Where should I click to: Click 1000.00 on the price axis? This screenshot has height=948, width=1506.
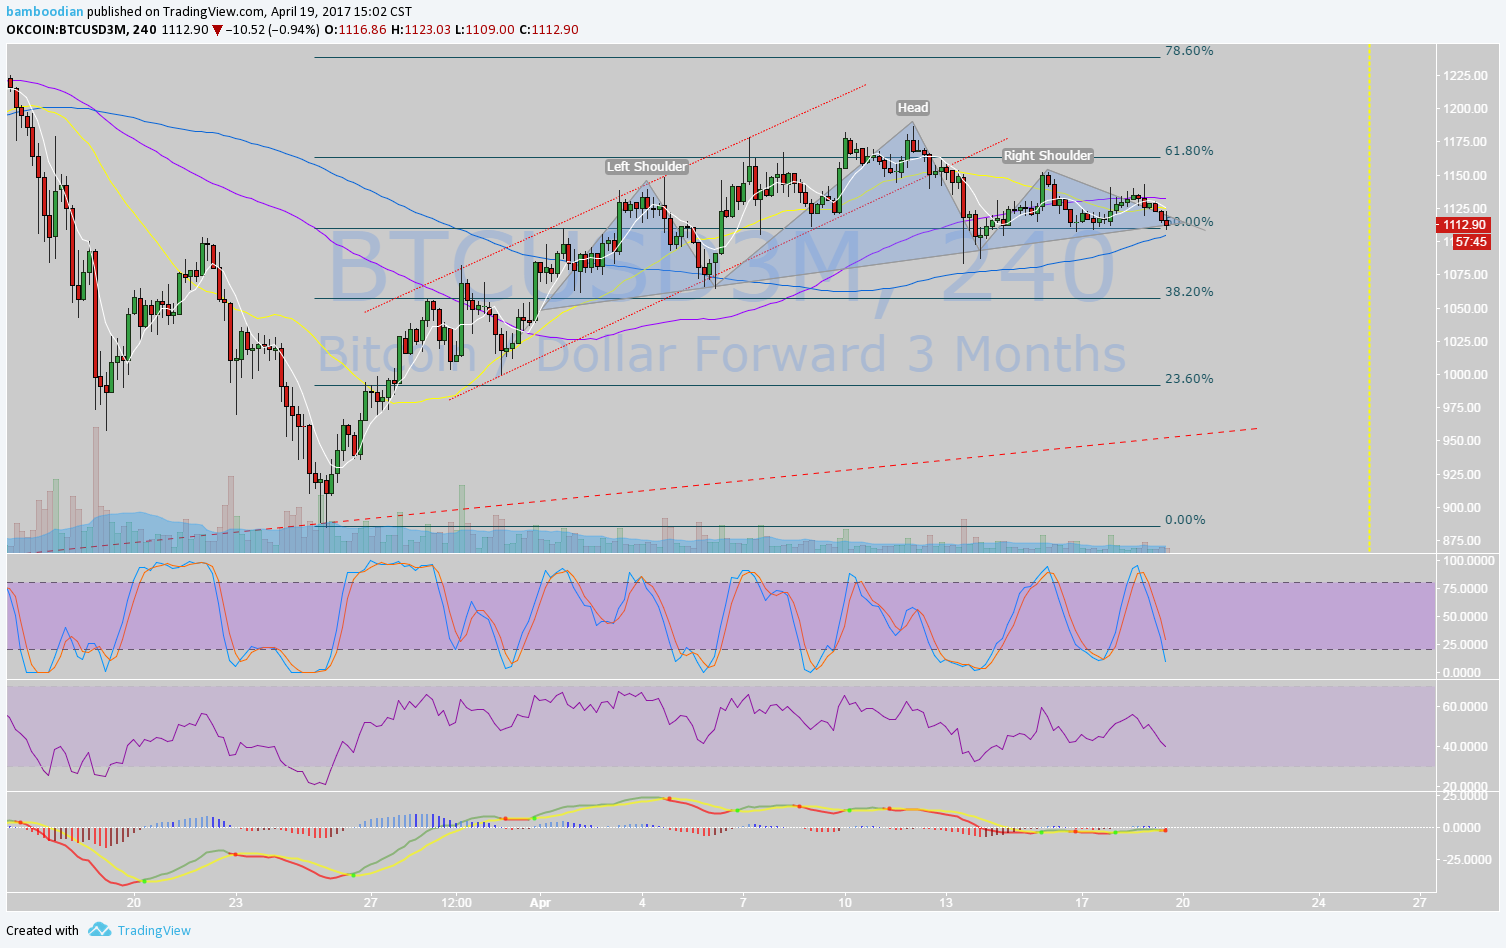click(x=1466, y=374)
